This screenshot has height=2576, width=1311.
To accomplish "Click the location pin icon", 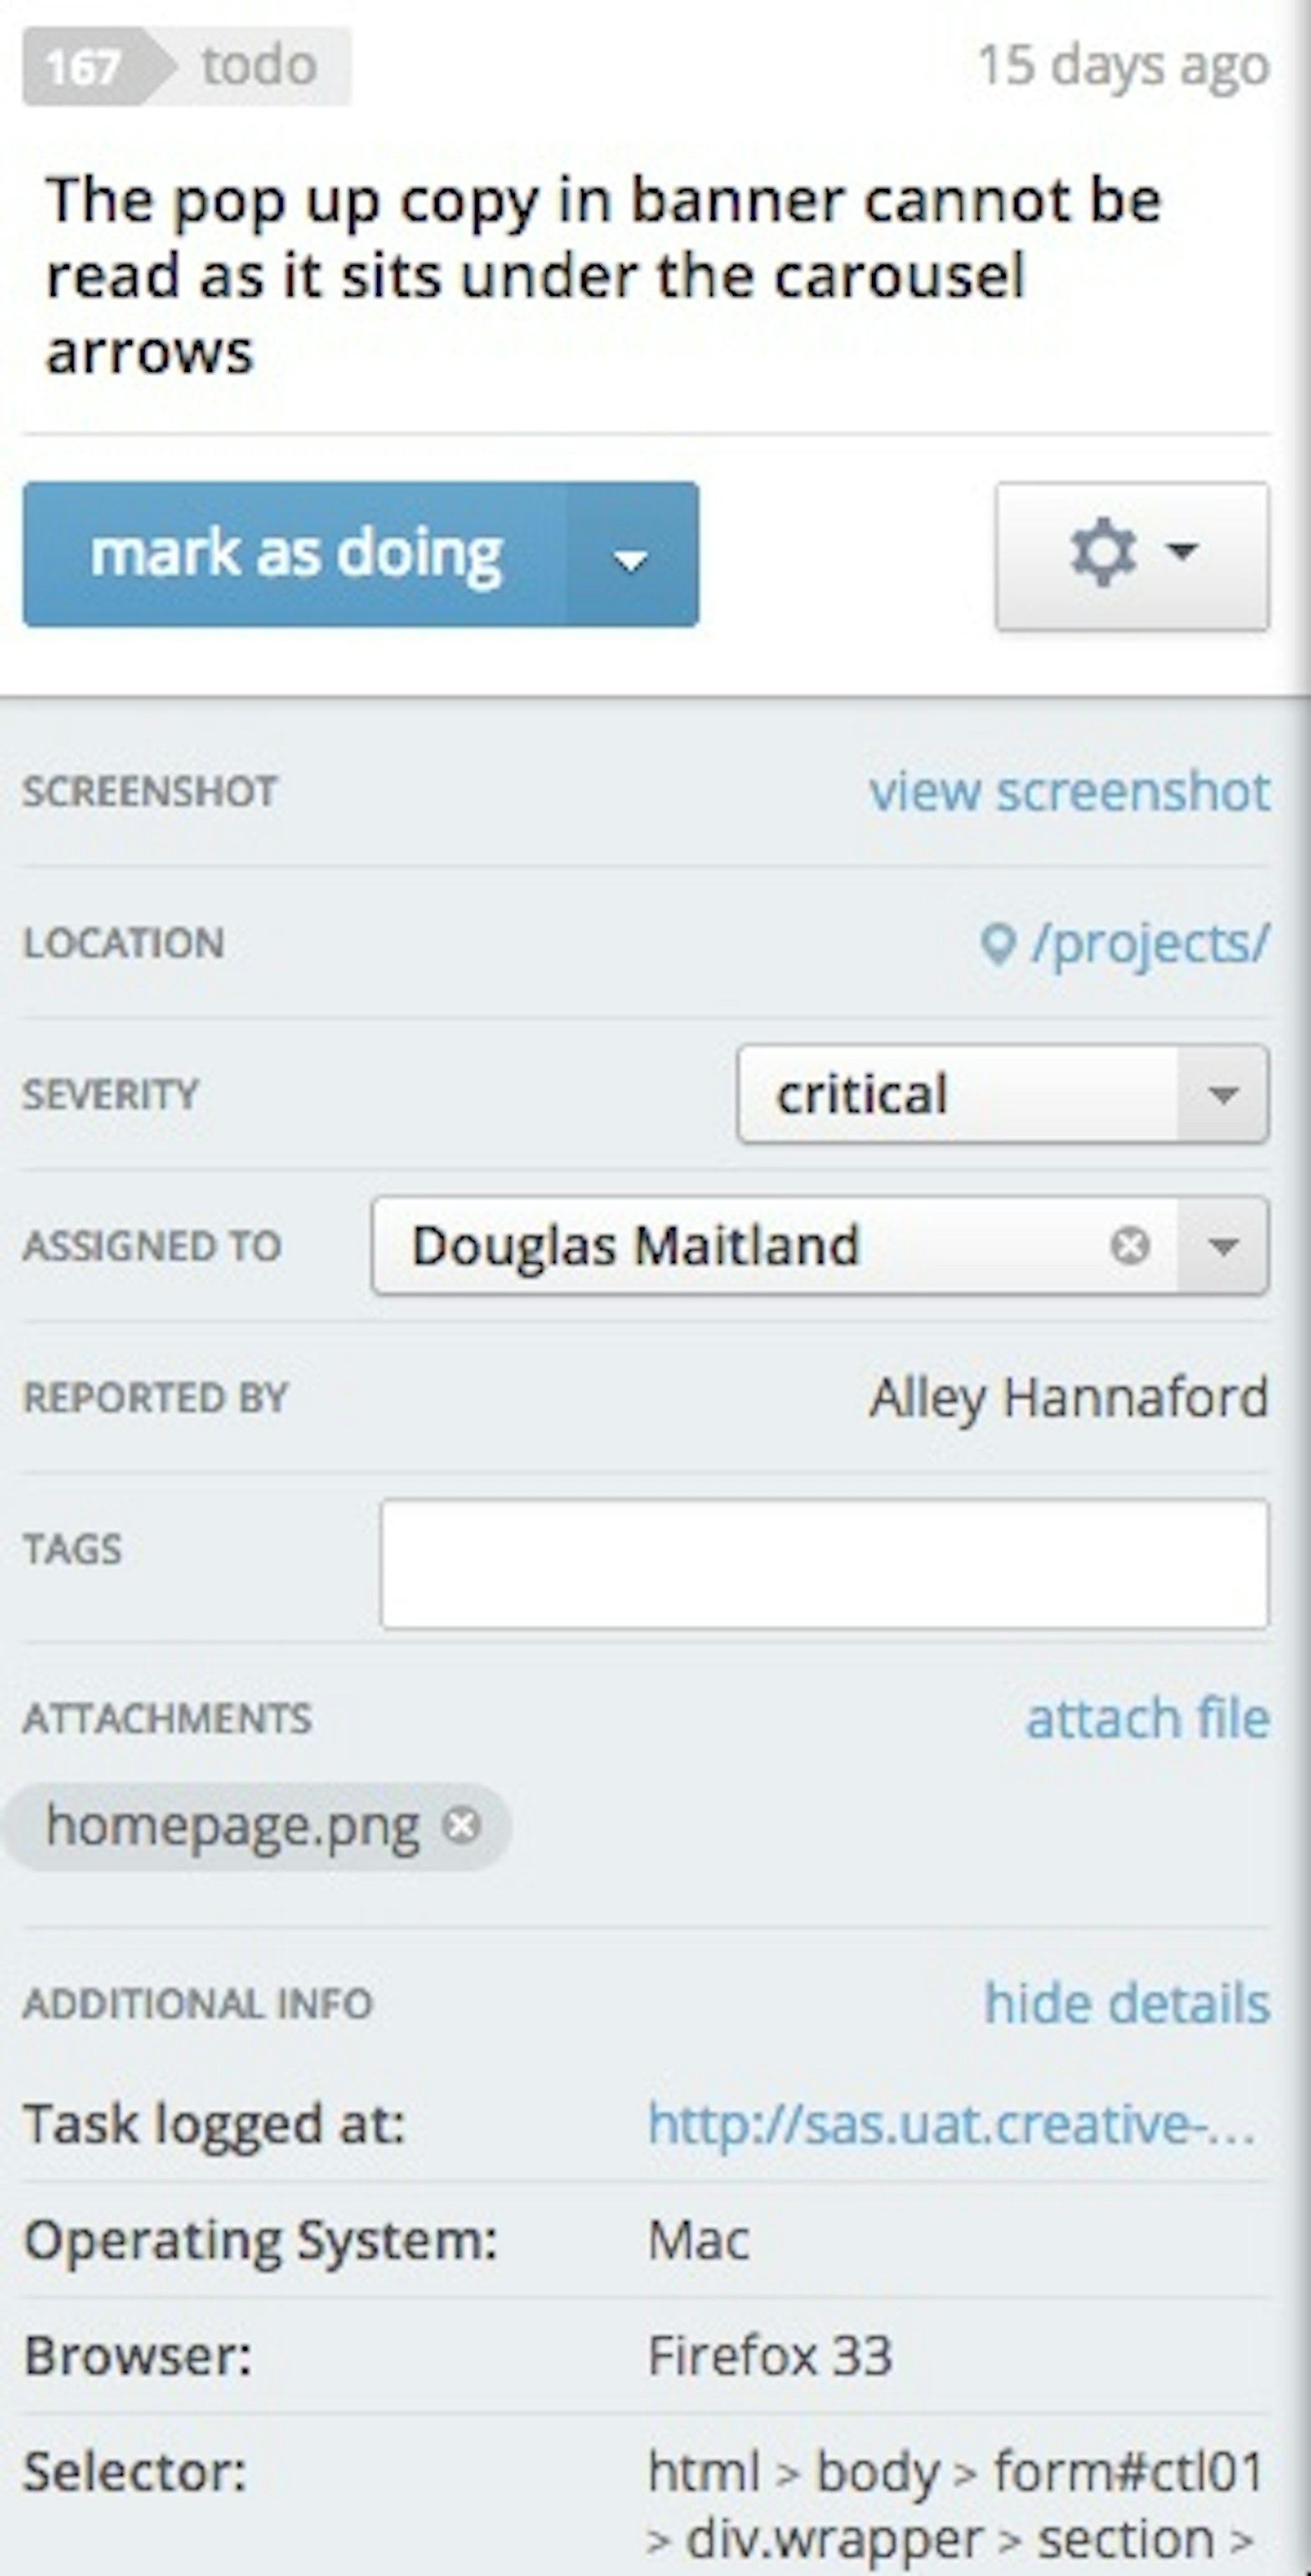I will [x=997, y=943].
